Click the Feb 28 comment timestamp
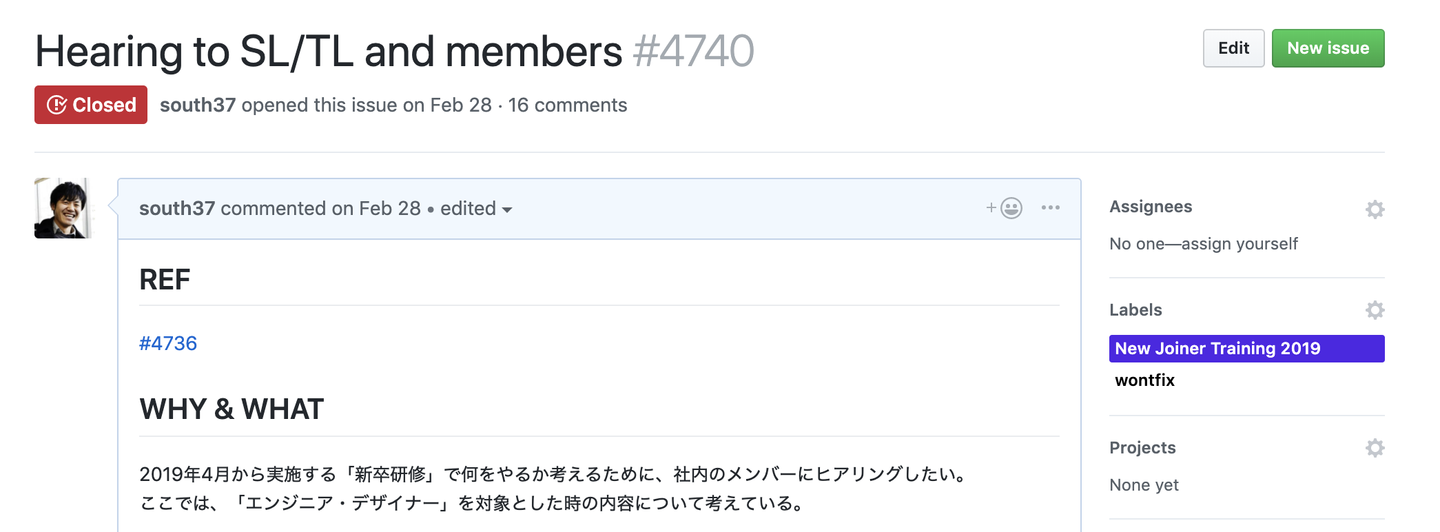 pos(390,209)
